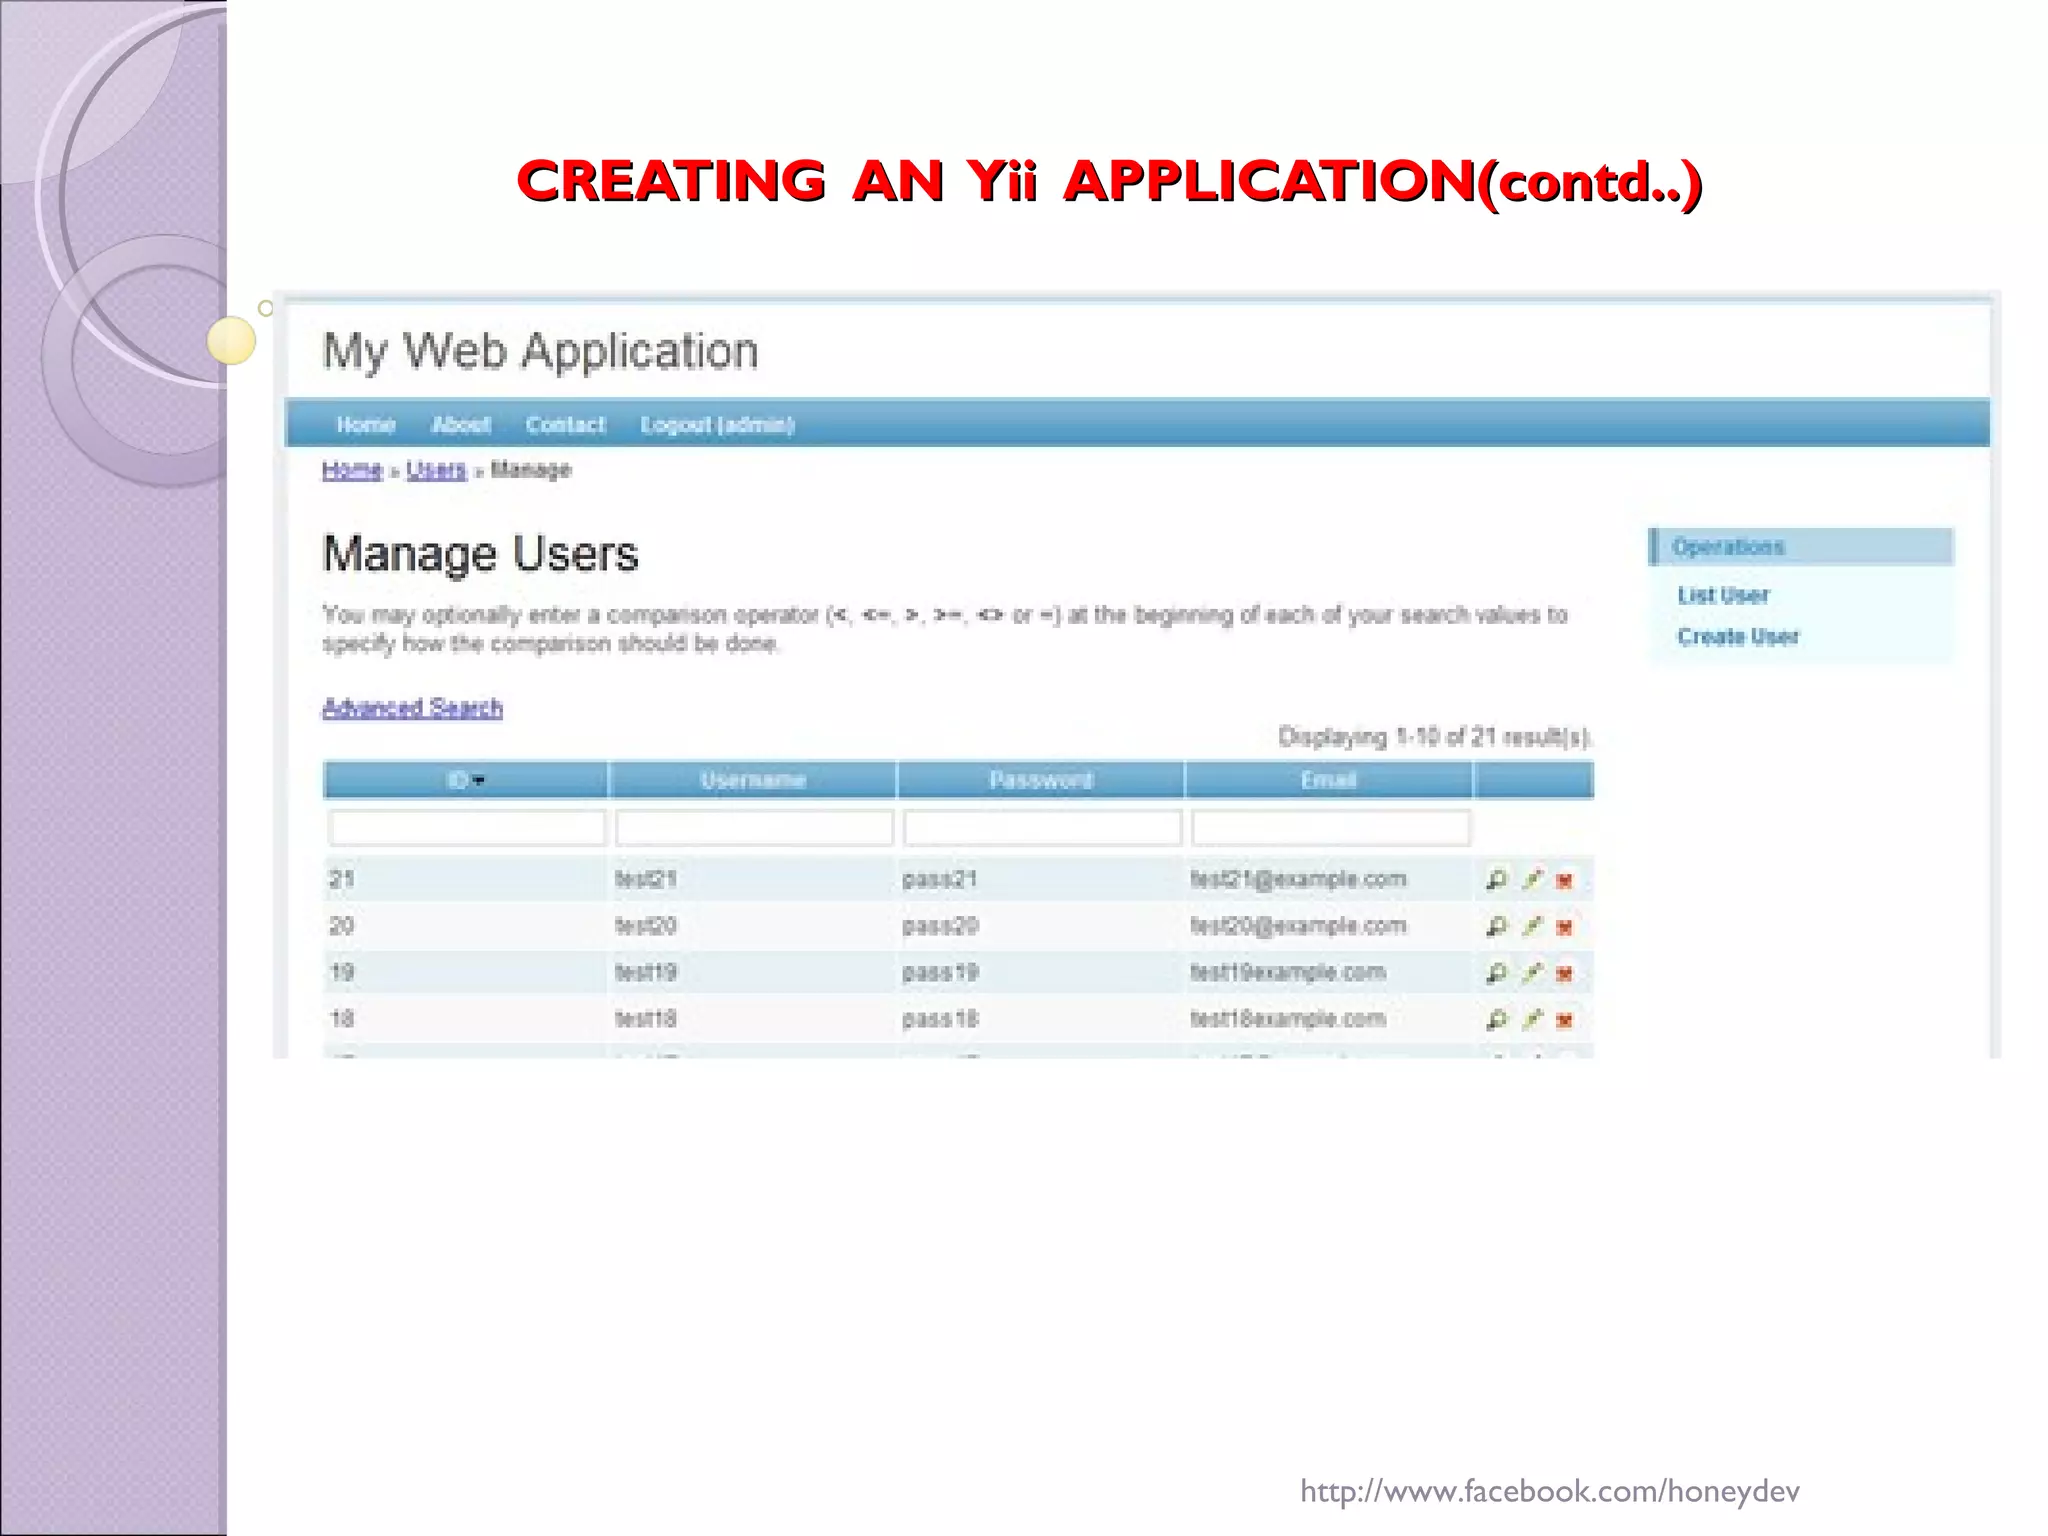This screenshot has width=2048, height=1536.
Task: View user test20 via magnifier icon
Action: click(x=1496, y=927)
